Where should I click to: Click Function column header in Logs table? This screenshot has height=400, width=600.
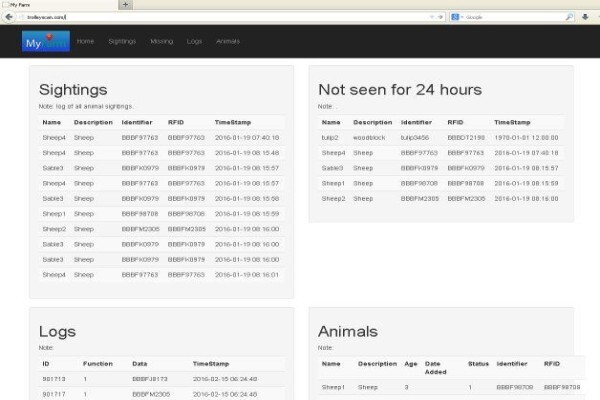pos(98,364)
